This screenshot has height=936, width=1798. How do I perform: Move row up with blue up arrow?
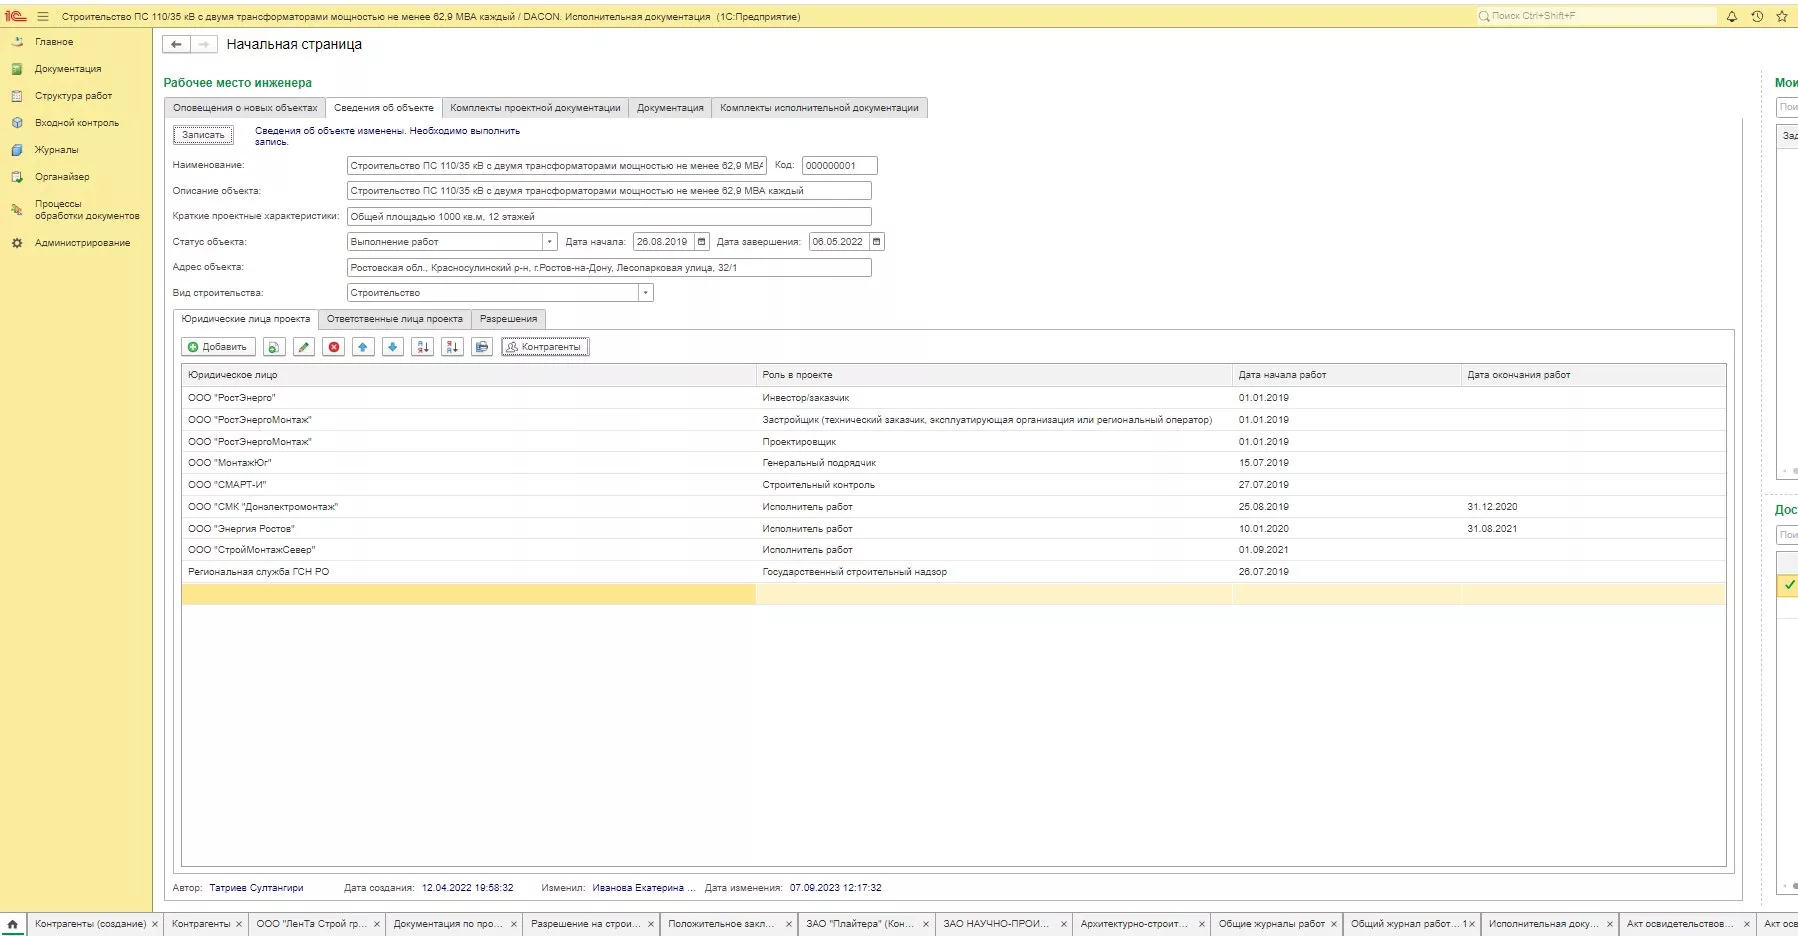coord(363,347)
